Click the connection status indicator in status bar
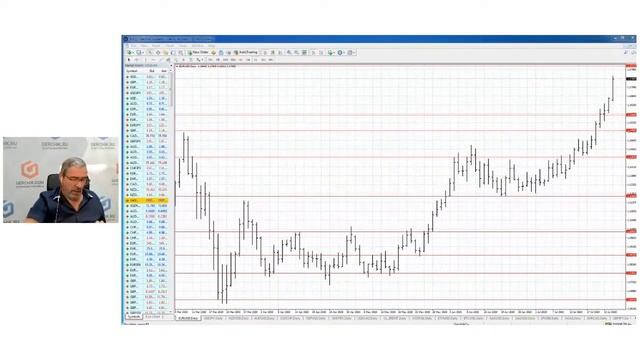Image resolution: width=640 pixels, height=360 pixels. pos(618,324)
